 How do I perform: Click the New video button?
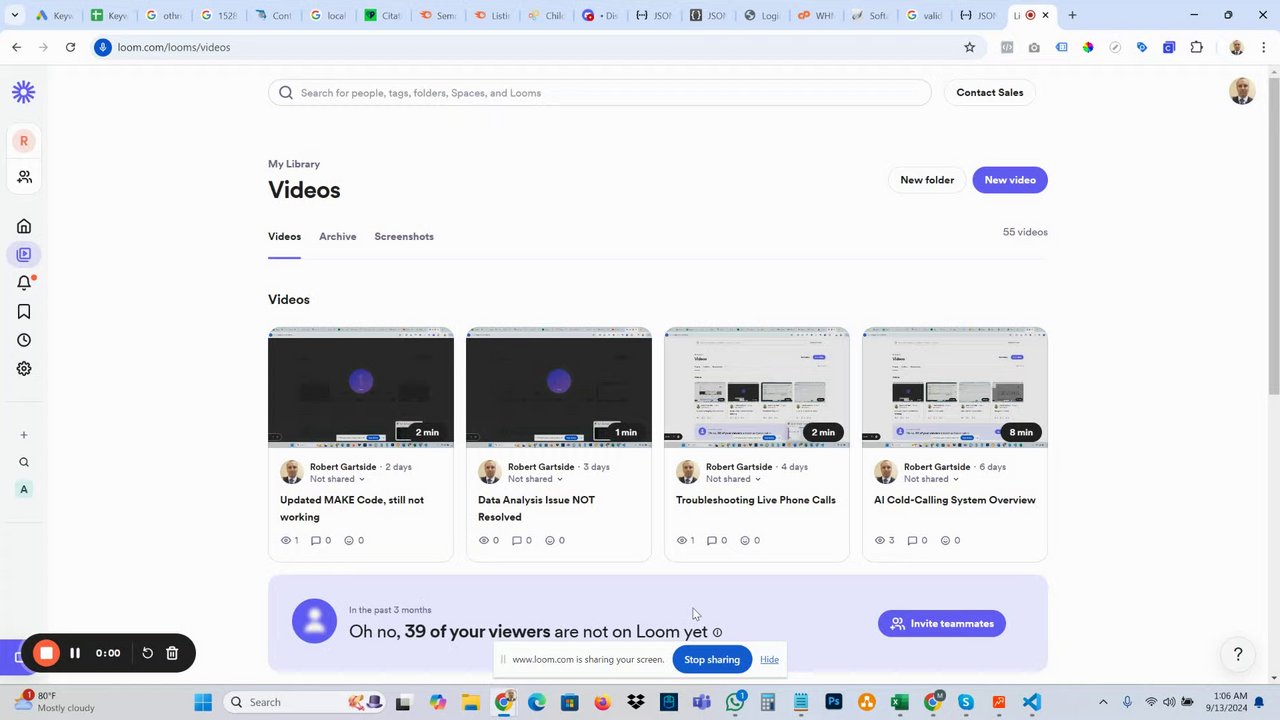pyautogui.click(x=1010, y=180)
